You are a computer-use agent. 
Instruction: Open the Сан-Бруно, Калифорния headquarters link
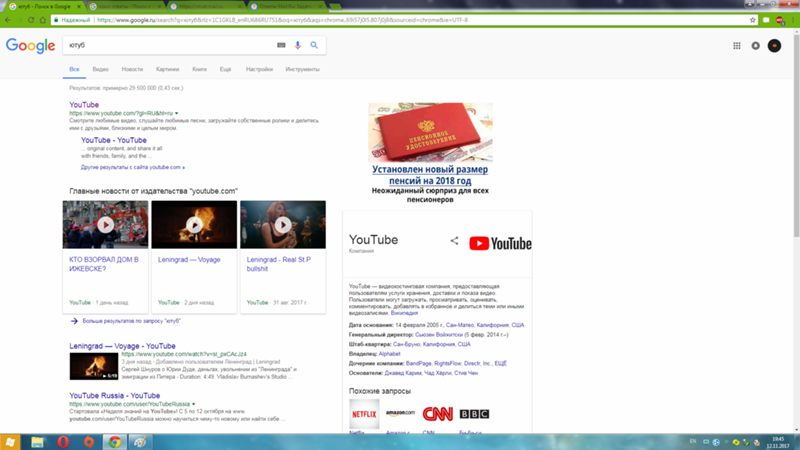tap(432, 344)
